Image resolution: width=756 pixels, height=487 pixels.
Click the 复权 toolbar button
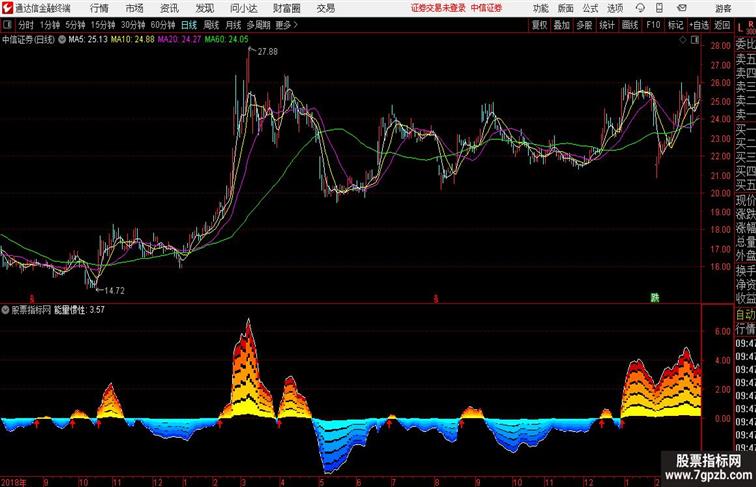(539, 25)
